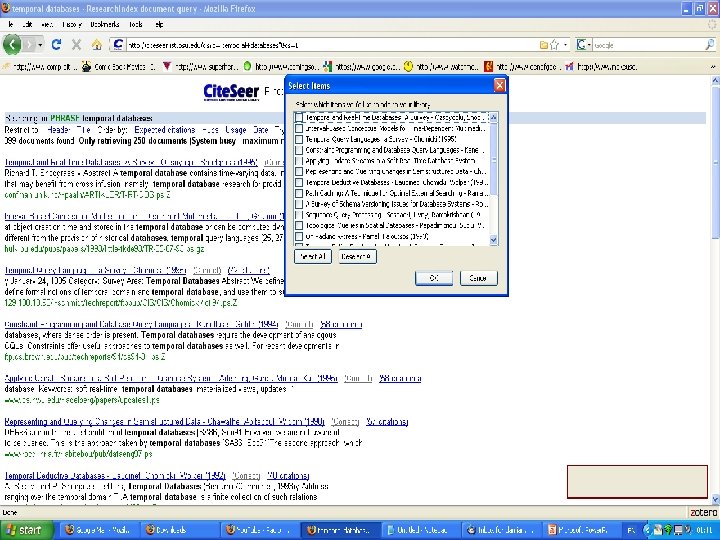Open the superhero bookmark with red V icon
The width and height of the screenshot is (720, 540).
200,67
